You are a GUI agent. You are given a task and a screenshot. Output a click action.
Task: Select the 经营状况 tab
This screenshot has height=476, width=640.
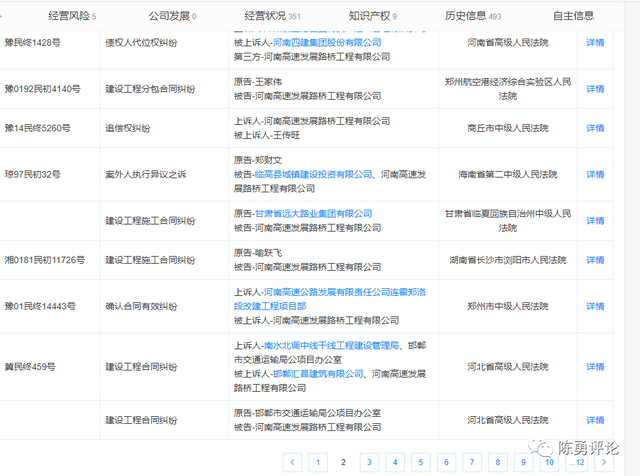click(x=272, y=16)
